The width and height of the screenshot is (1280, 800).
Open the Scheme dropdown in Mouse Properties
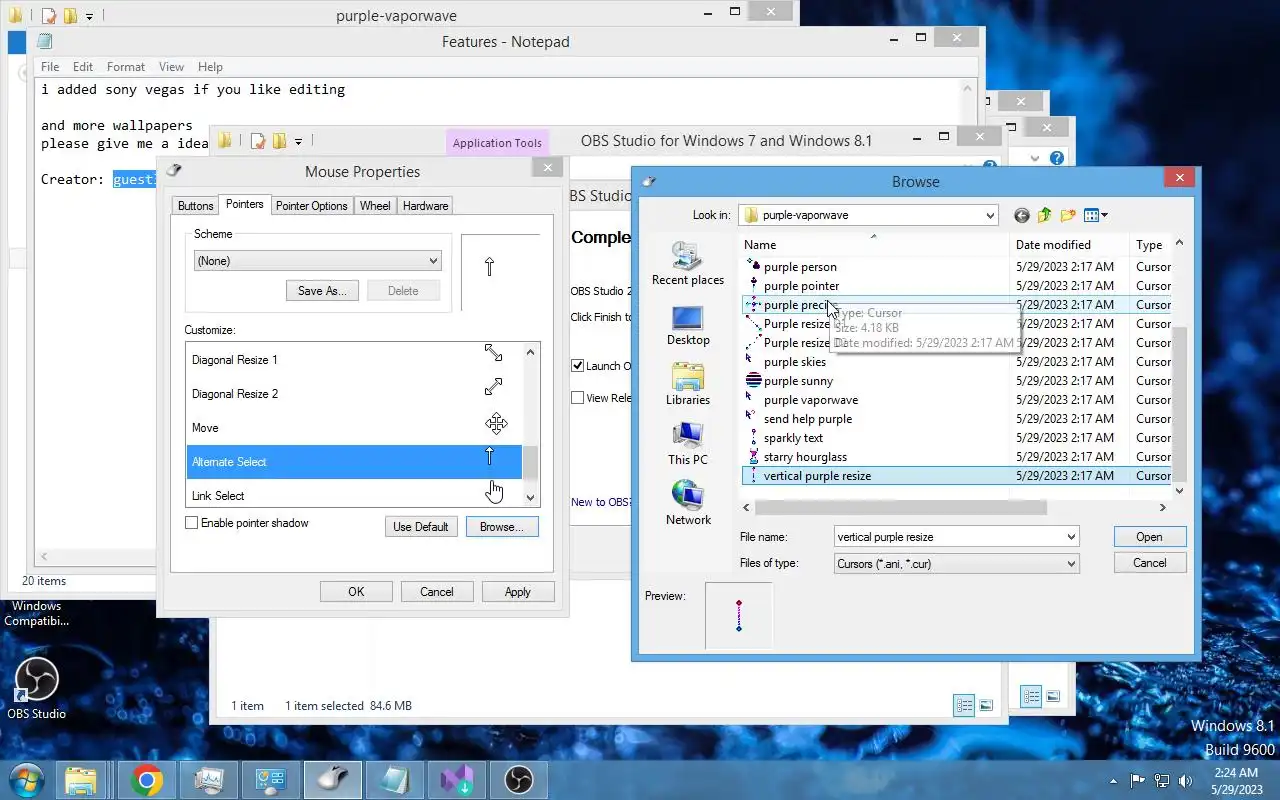(317, 261)
